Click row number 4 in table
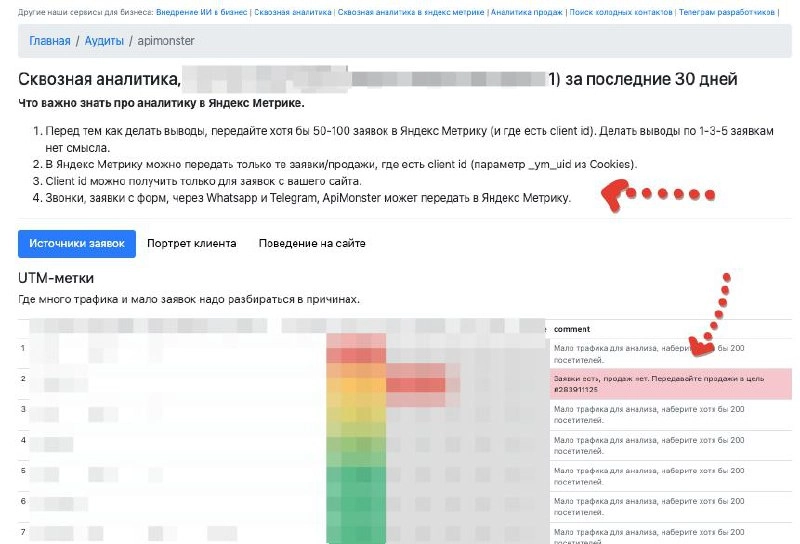Image resolution: width=800 pixels, height=544 pixels. [x=23, y=440]
